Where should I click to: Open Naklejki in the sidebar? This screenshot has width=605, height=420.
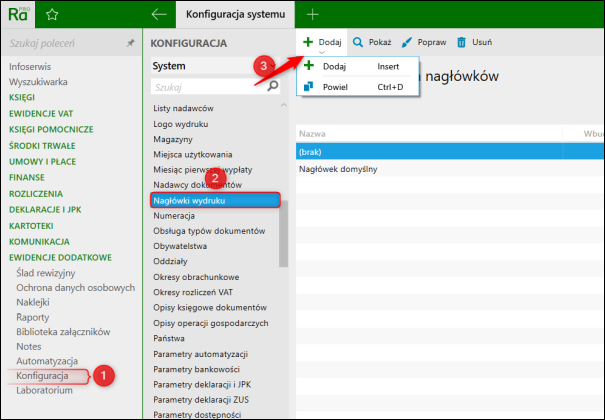click(33, 302)
